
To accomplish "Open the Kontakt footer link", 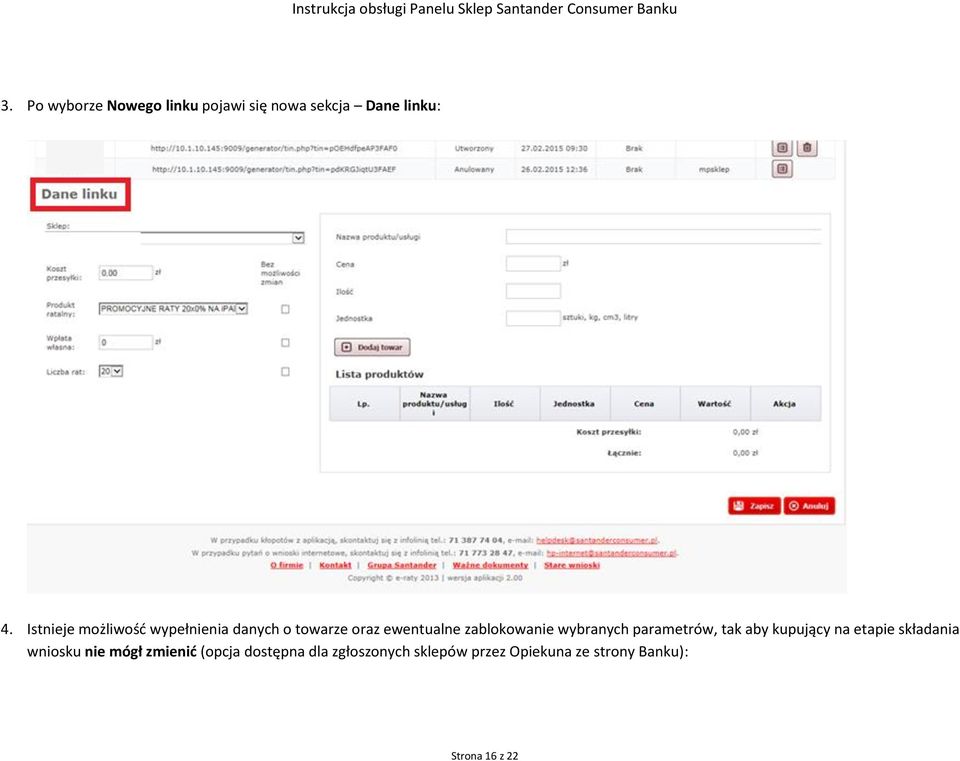I will coord(336,565).
